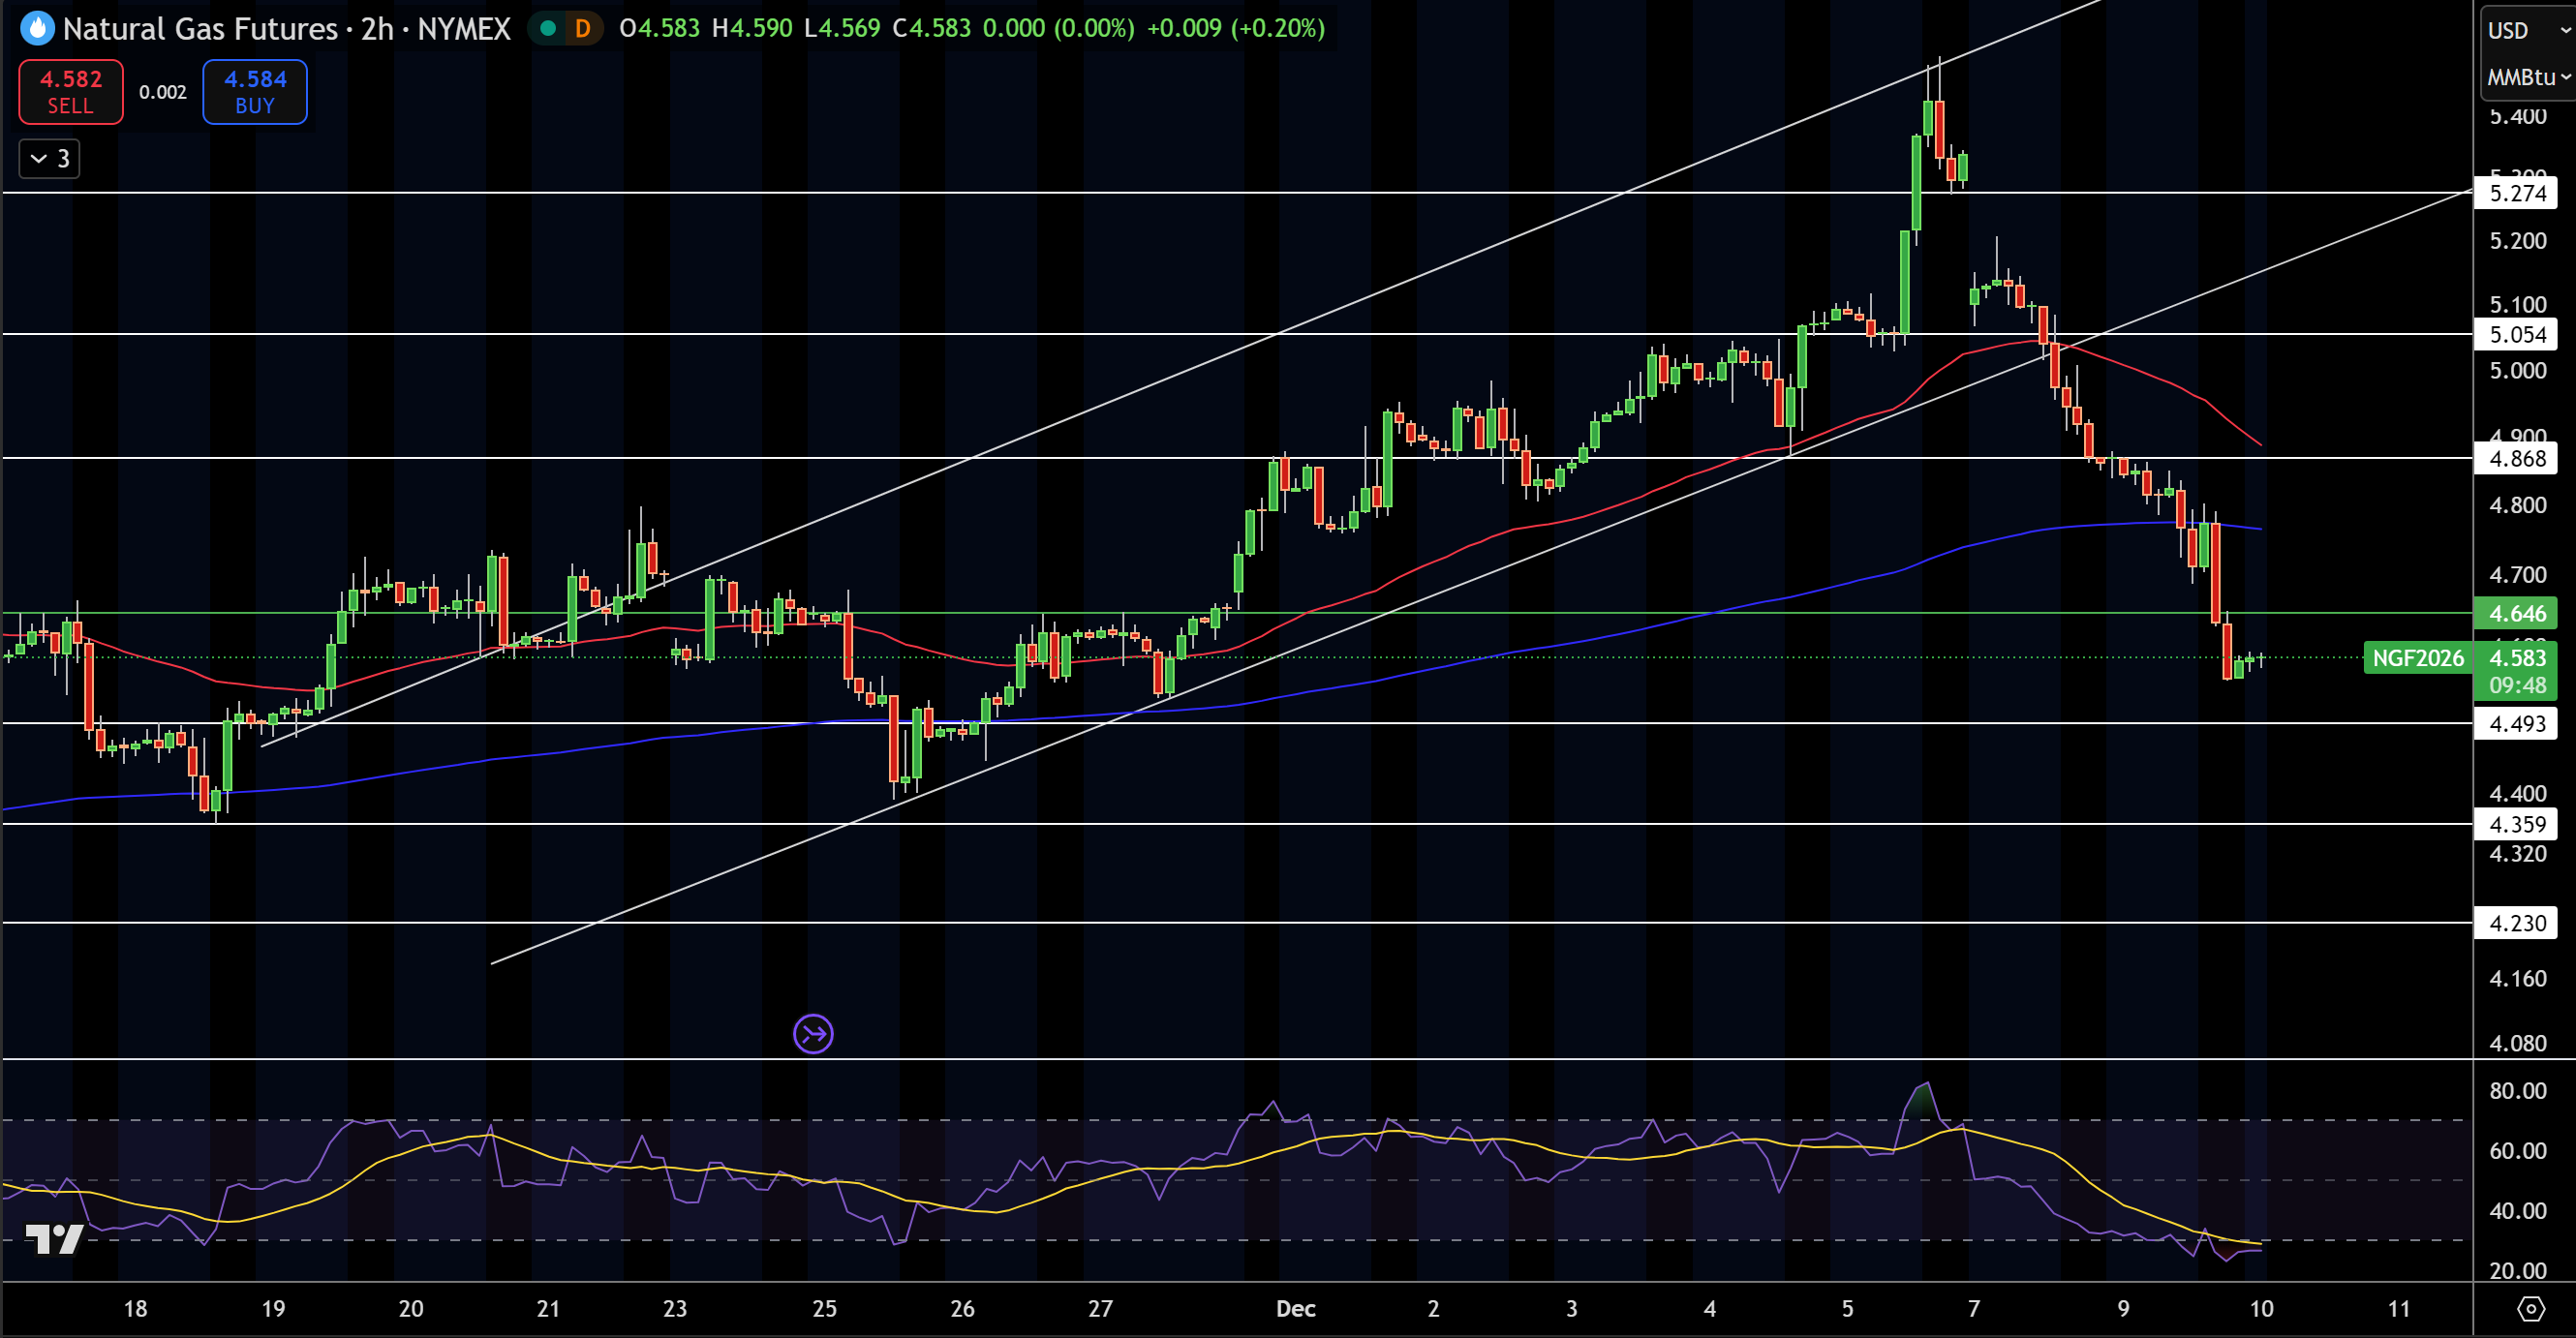Viewport: 2576px width, 1338px height.
Task: Click the NYMEX exchange name in the title
Action: 460,29
